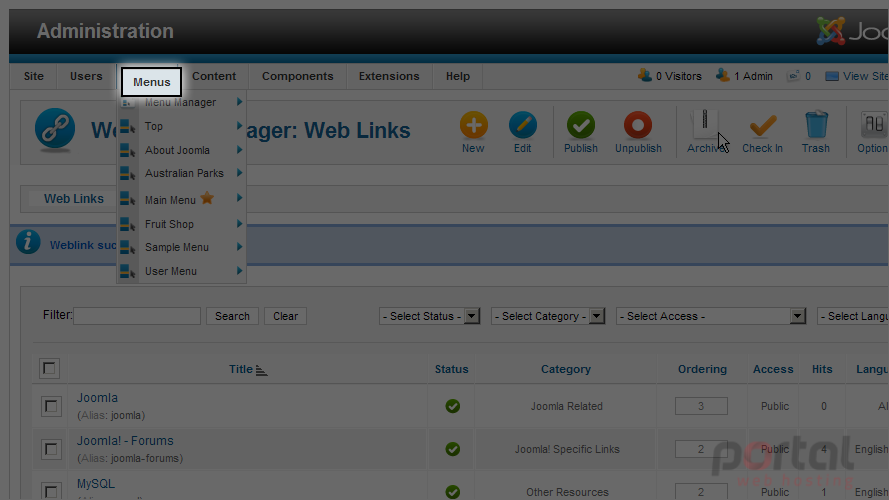Click the Check In toolbar icon
This screenshot has width=889, height=500.
(x=763, y=125)
